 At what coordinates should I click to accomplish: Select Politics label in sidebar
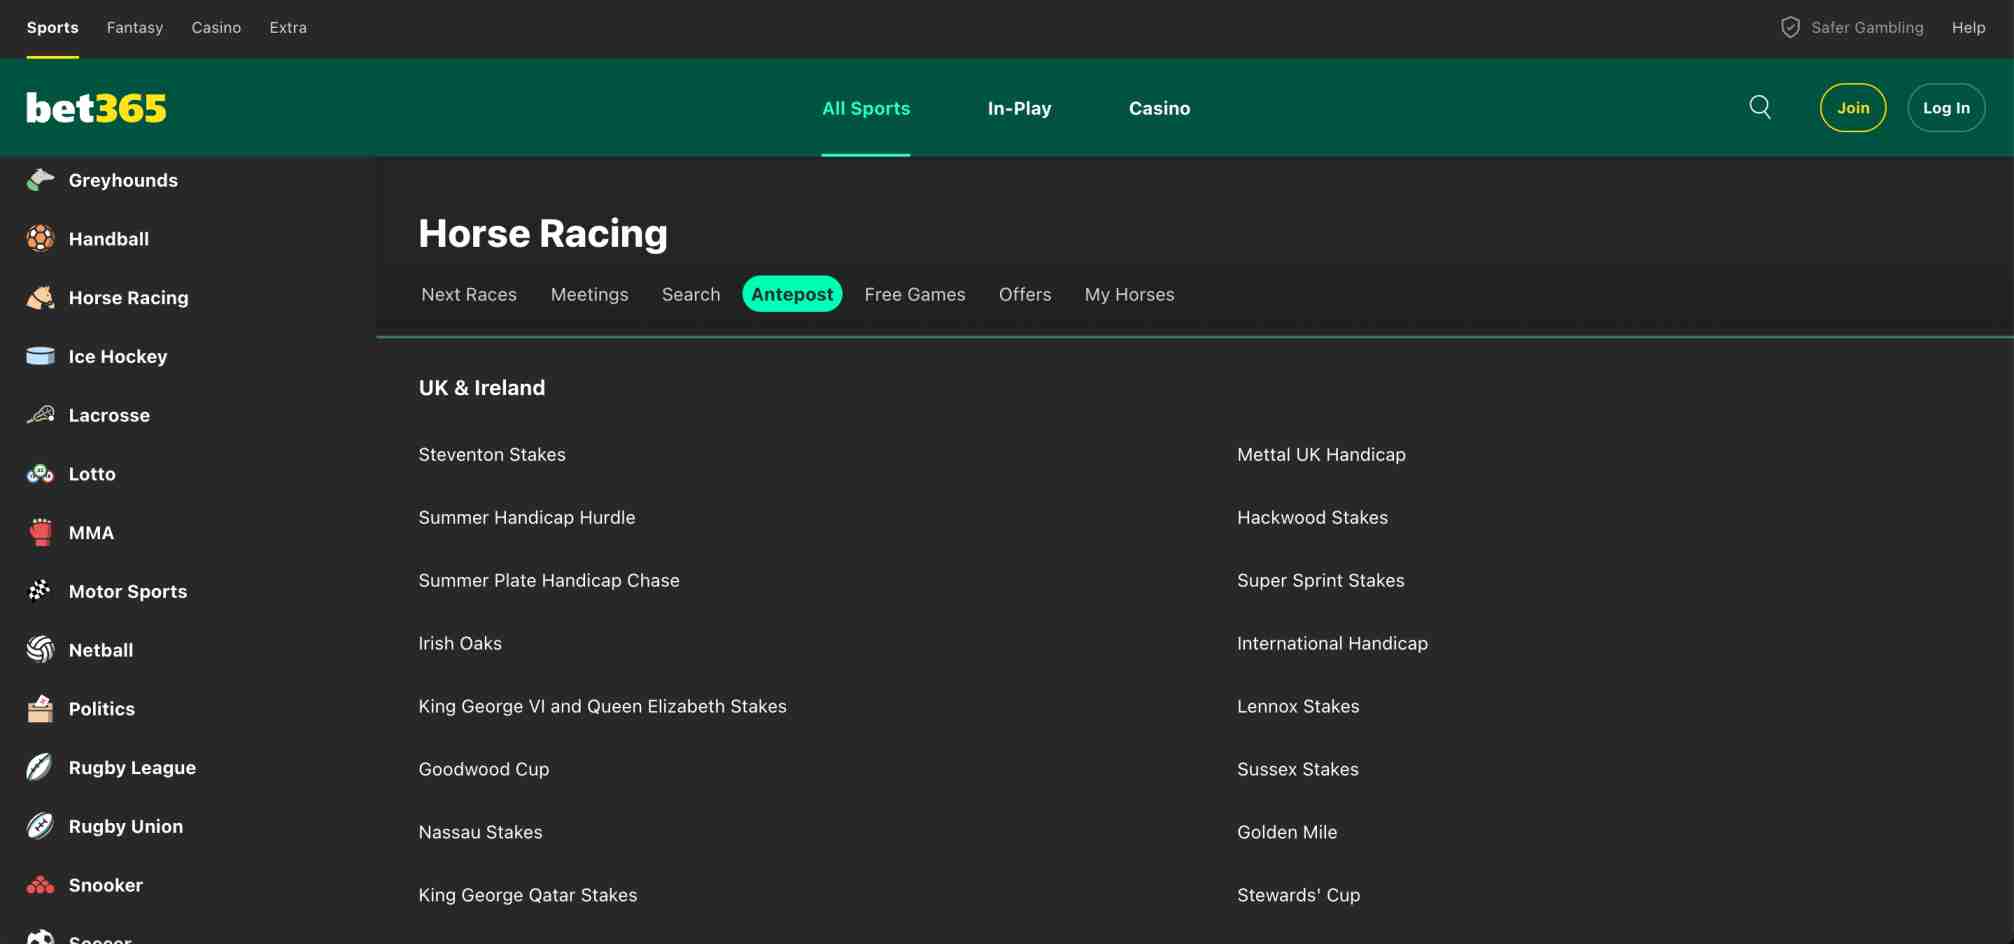click(x=102, y=709)
